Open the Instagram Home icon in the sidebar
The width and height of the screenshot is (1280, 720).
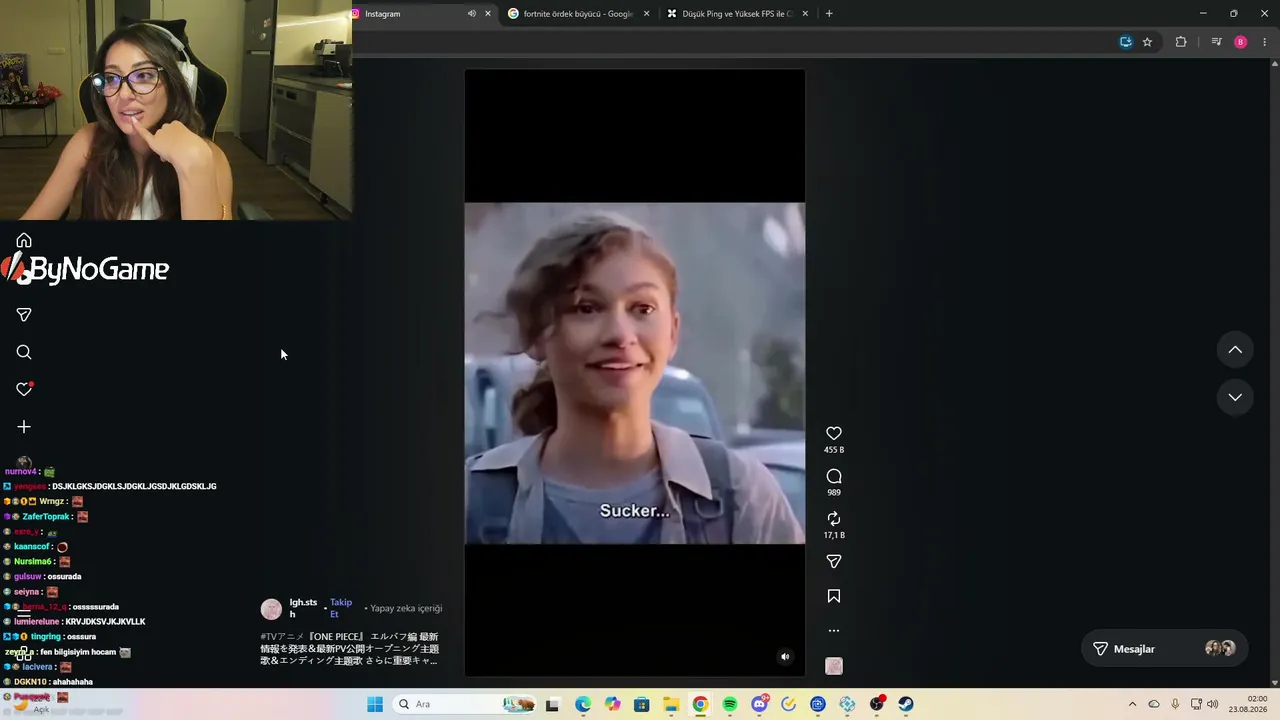point(24,240)
